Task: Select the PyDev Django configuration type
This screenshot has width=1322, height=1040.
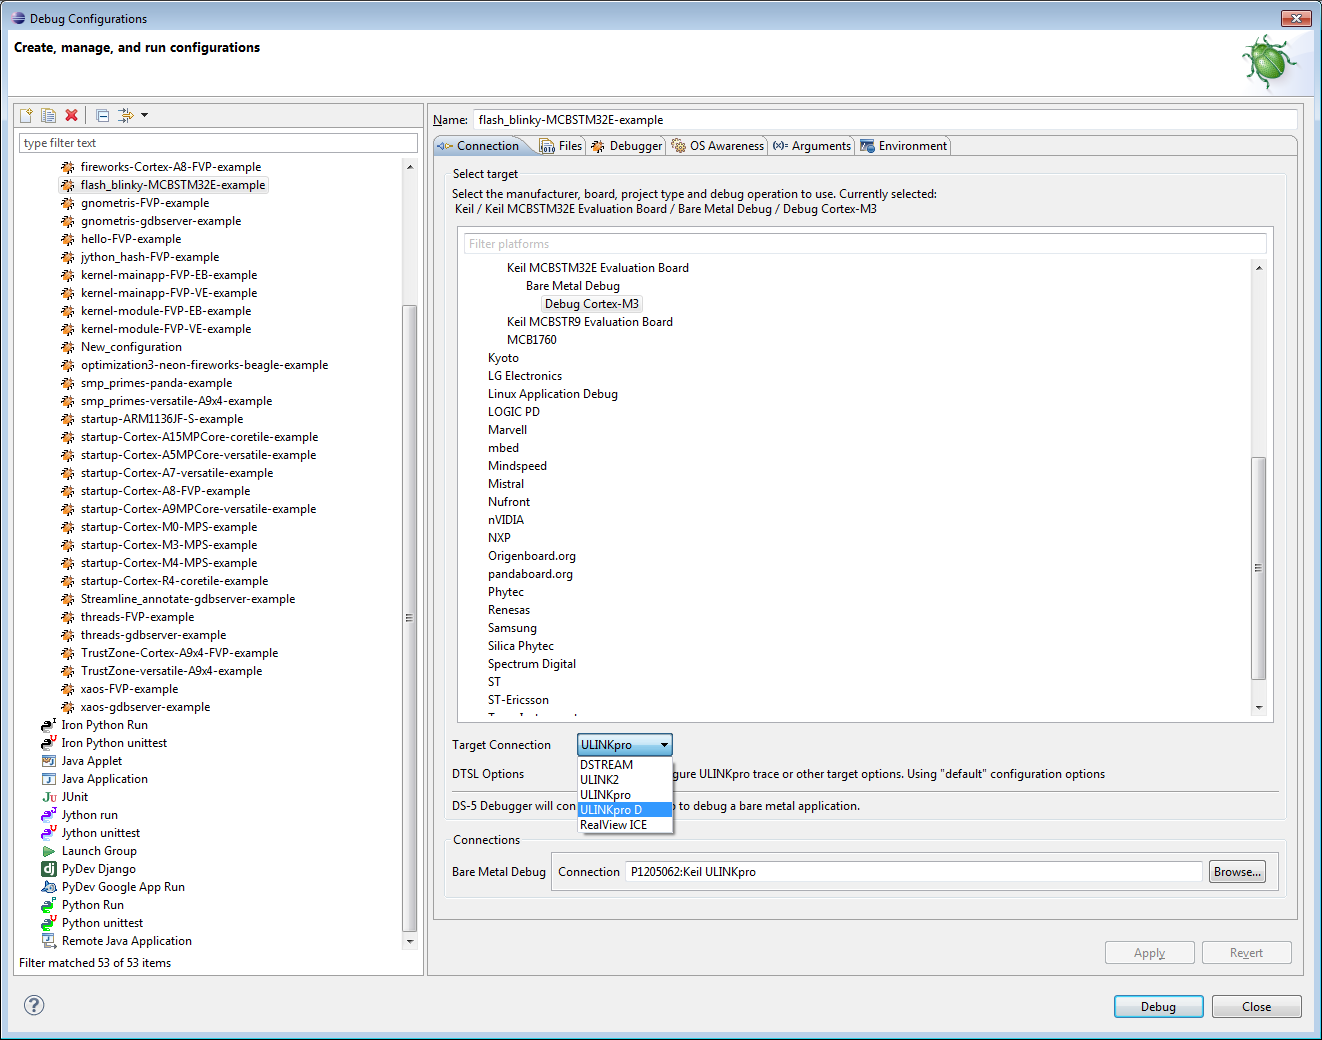Action: (x=98, y=869)
